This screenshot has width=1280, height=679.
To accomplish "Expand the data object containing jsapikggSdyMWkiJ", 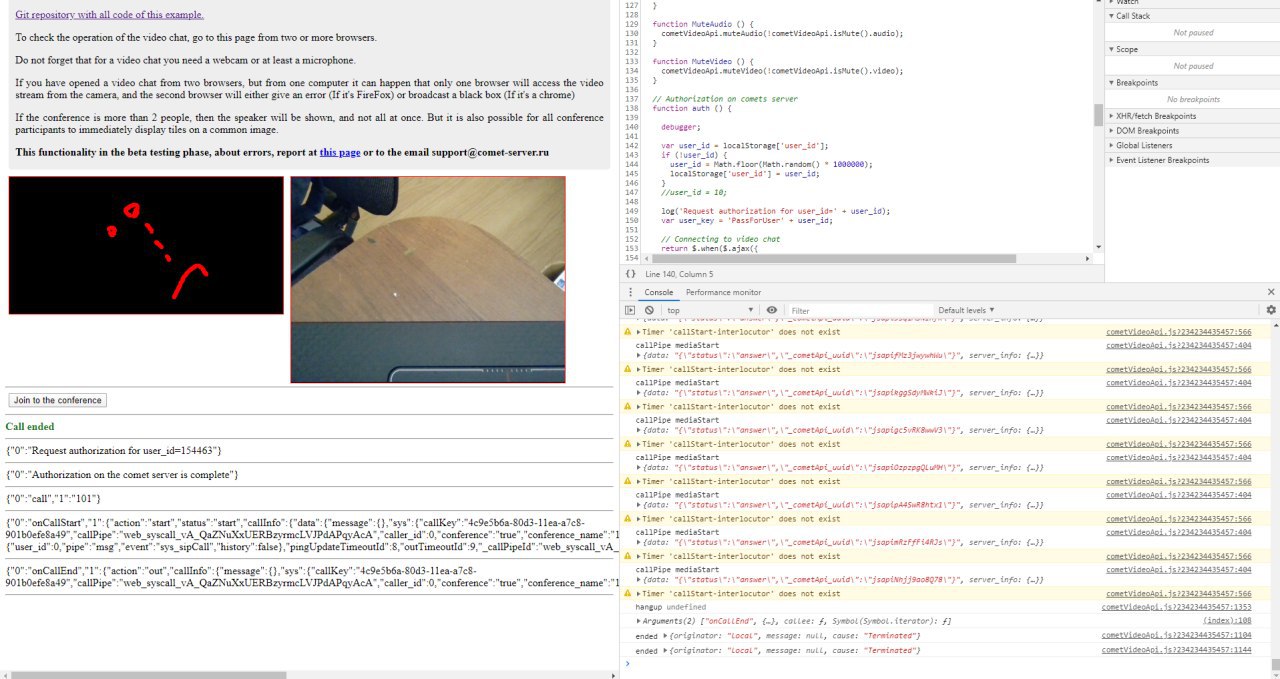I will (639, 392).
